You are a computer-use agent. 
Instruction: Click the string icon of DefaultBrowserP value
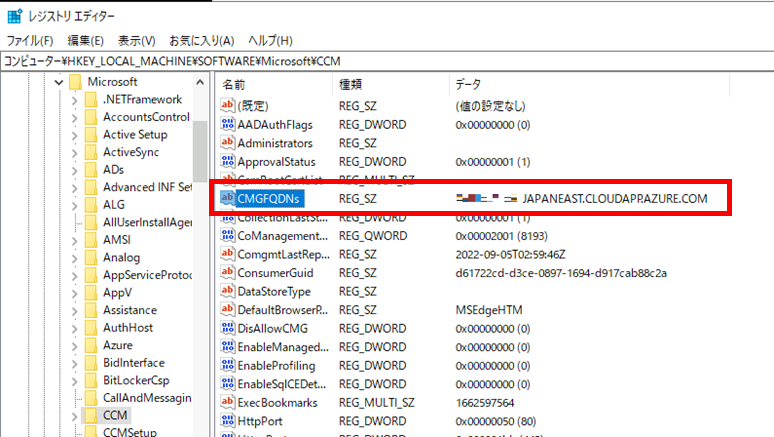click(227, 309)
